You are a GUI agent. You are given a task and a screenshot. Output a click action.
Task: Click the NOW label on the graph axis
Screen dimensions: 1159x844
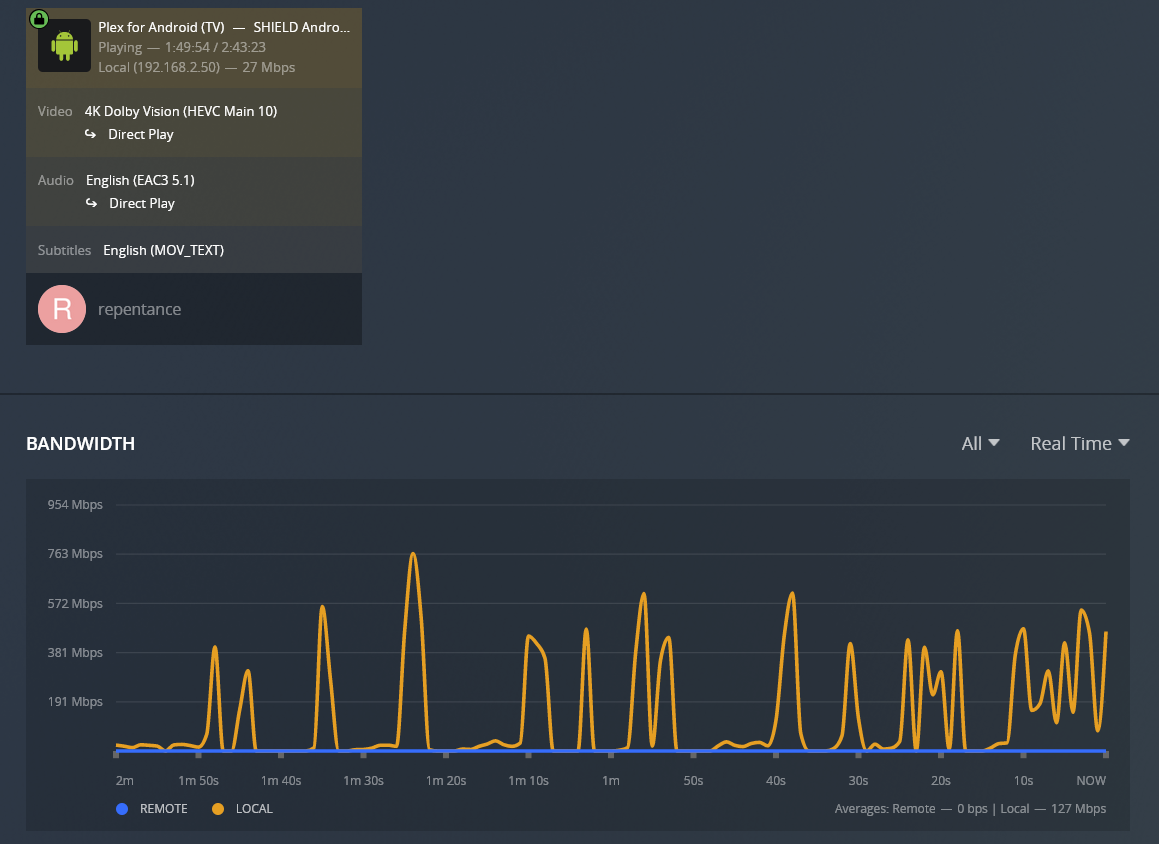1090,780
